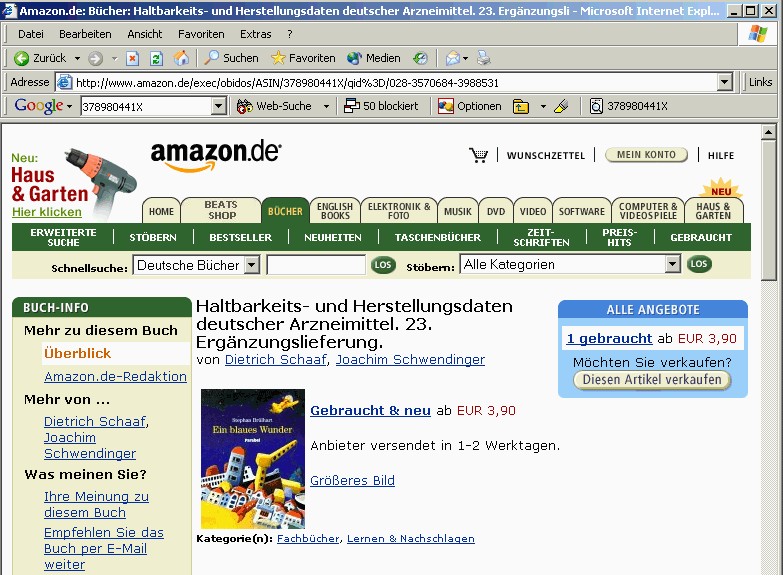Refresh the page using the green arrows icon
Screen dimensions: 783x575
point(156,58)
